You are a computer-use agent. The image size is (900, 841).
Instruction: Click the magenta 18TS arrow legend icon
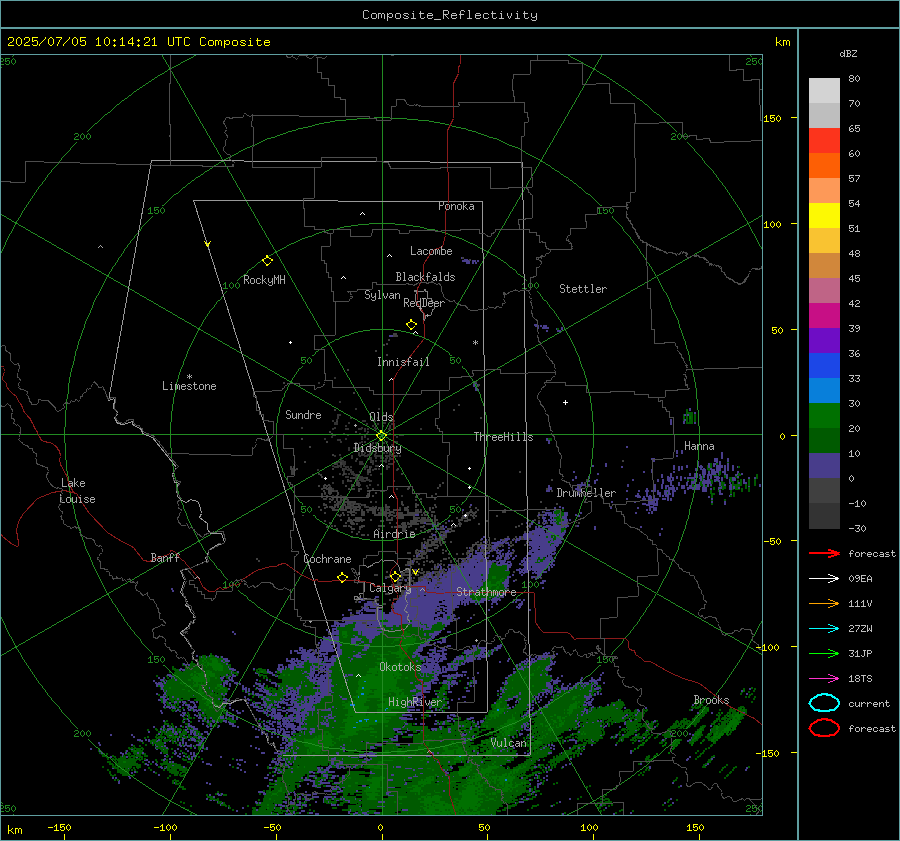pyautogui.click(x=824, y=679)
